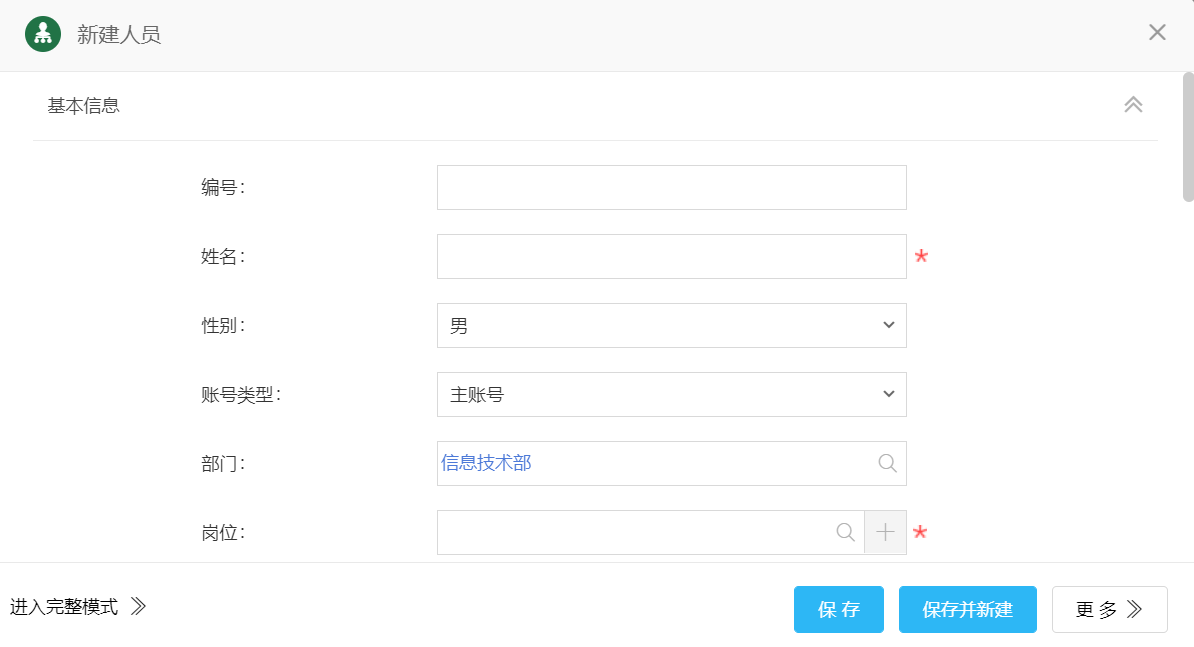Switch to 进入完整模式
The width and height of the screenshot is (1194, 647).
(78, 607)
